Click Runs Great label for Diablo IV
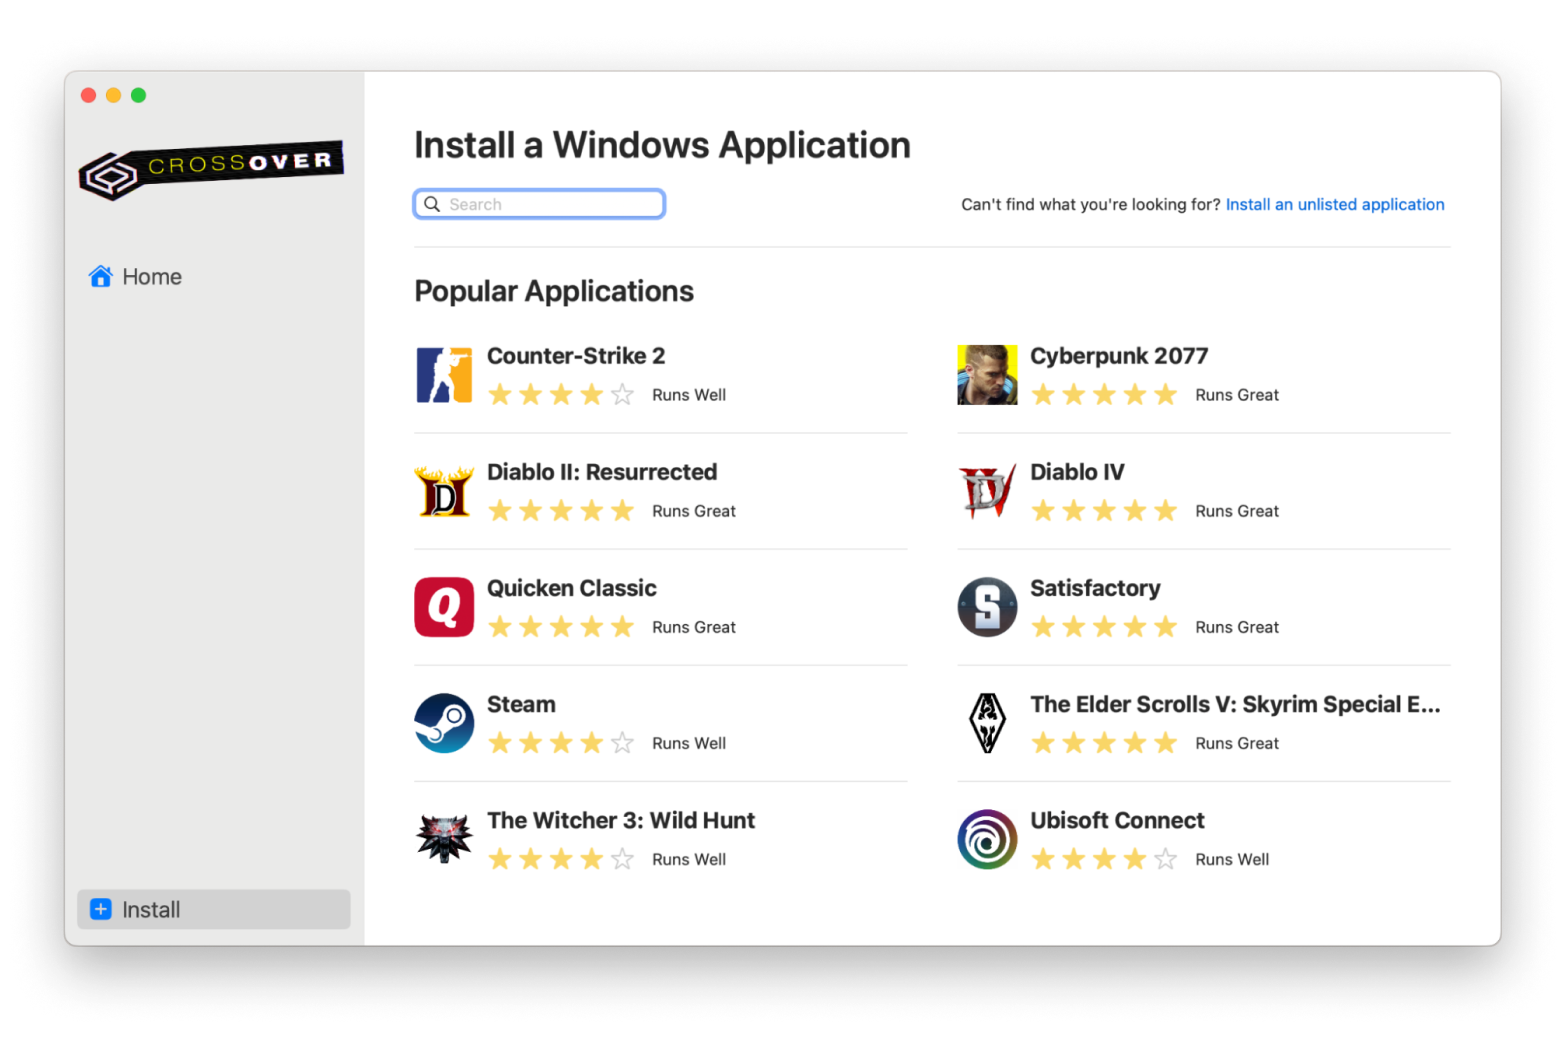1560x1040 pixels. coord(1237,511)
